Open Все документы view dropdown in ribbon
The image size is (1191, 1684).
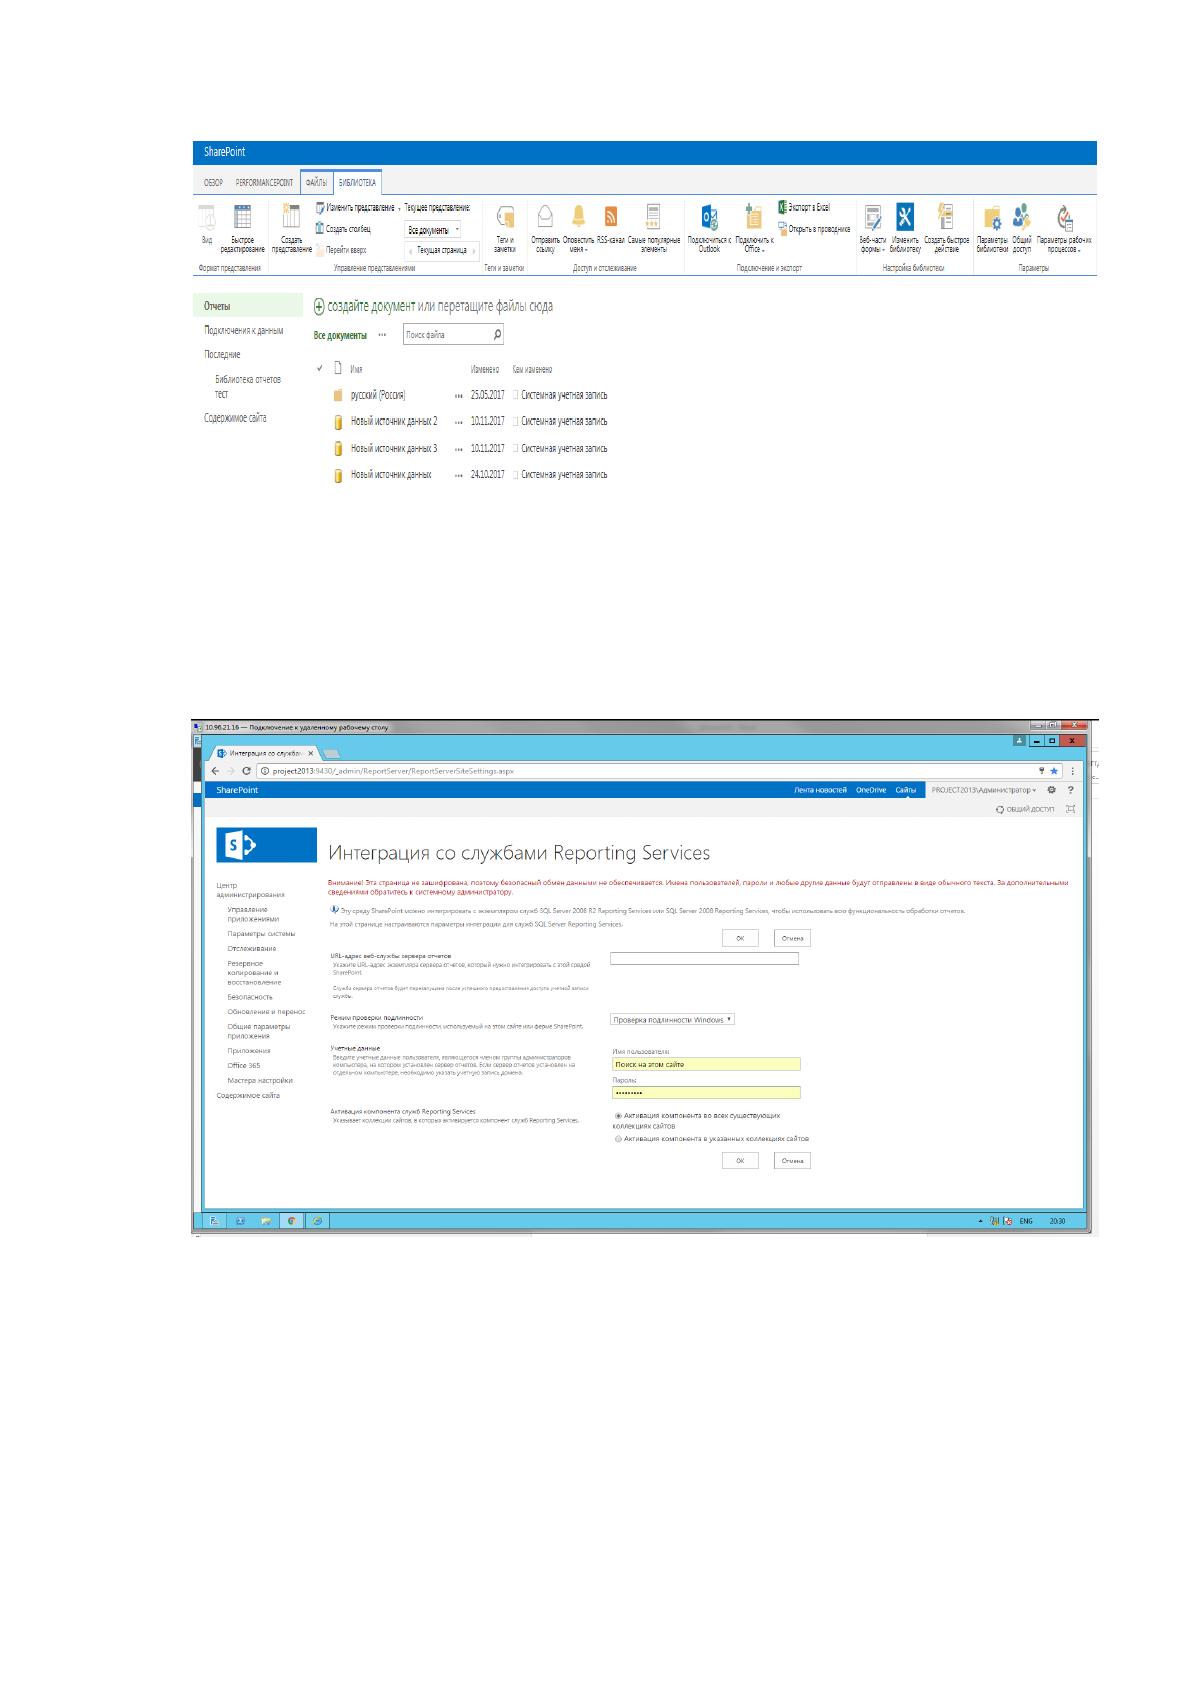point(433,230)
